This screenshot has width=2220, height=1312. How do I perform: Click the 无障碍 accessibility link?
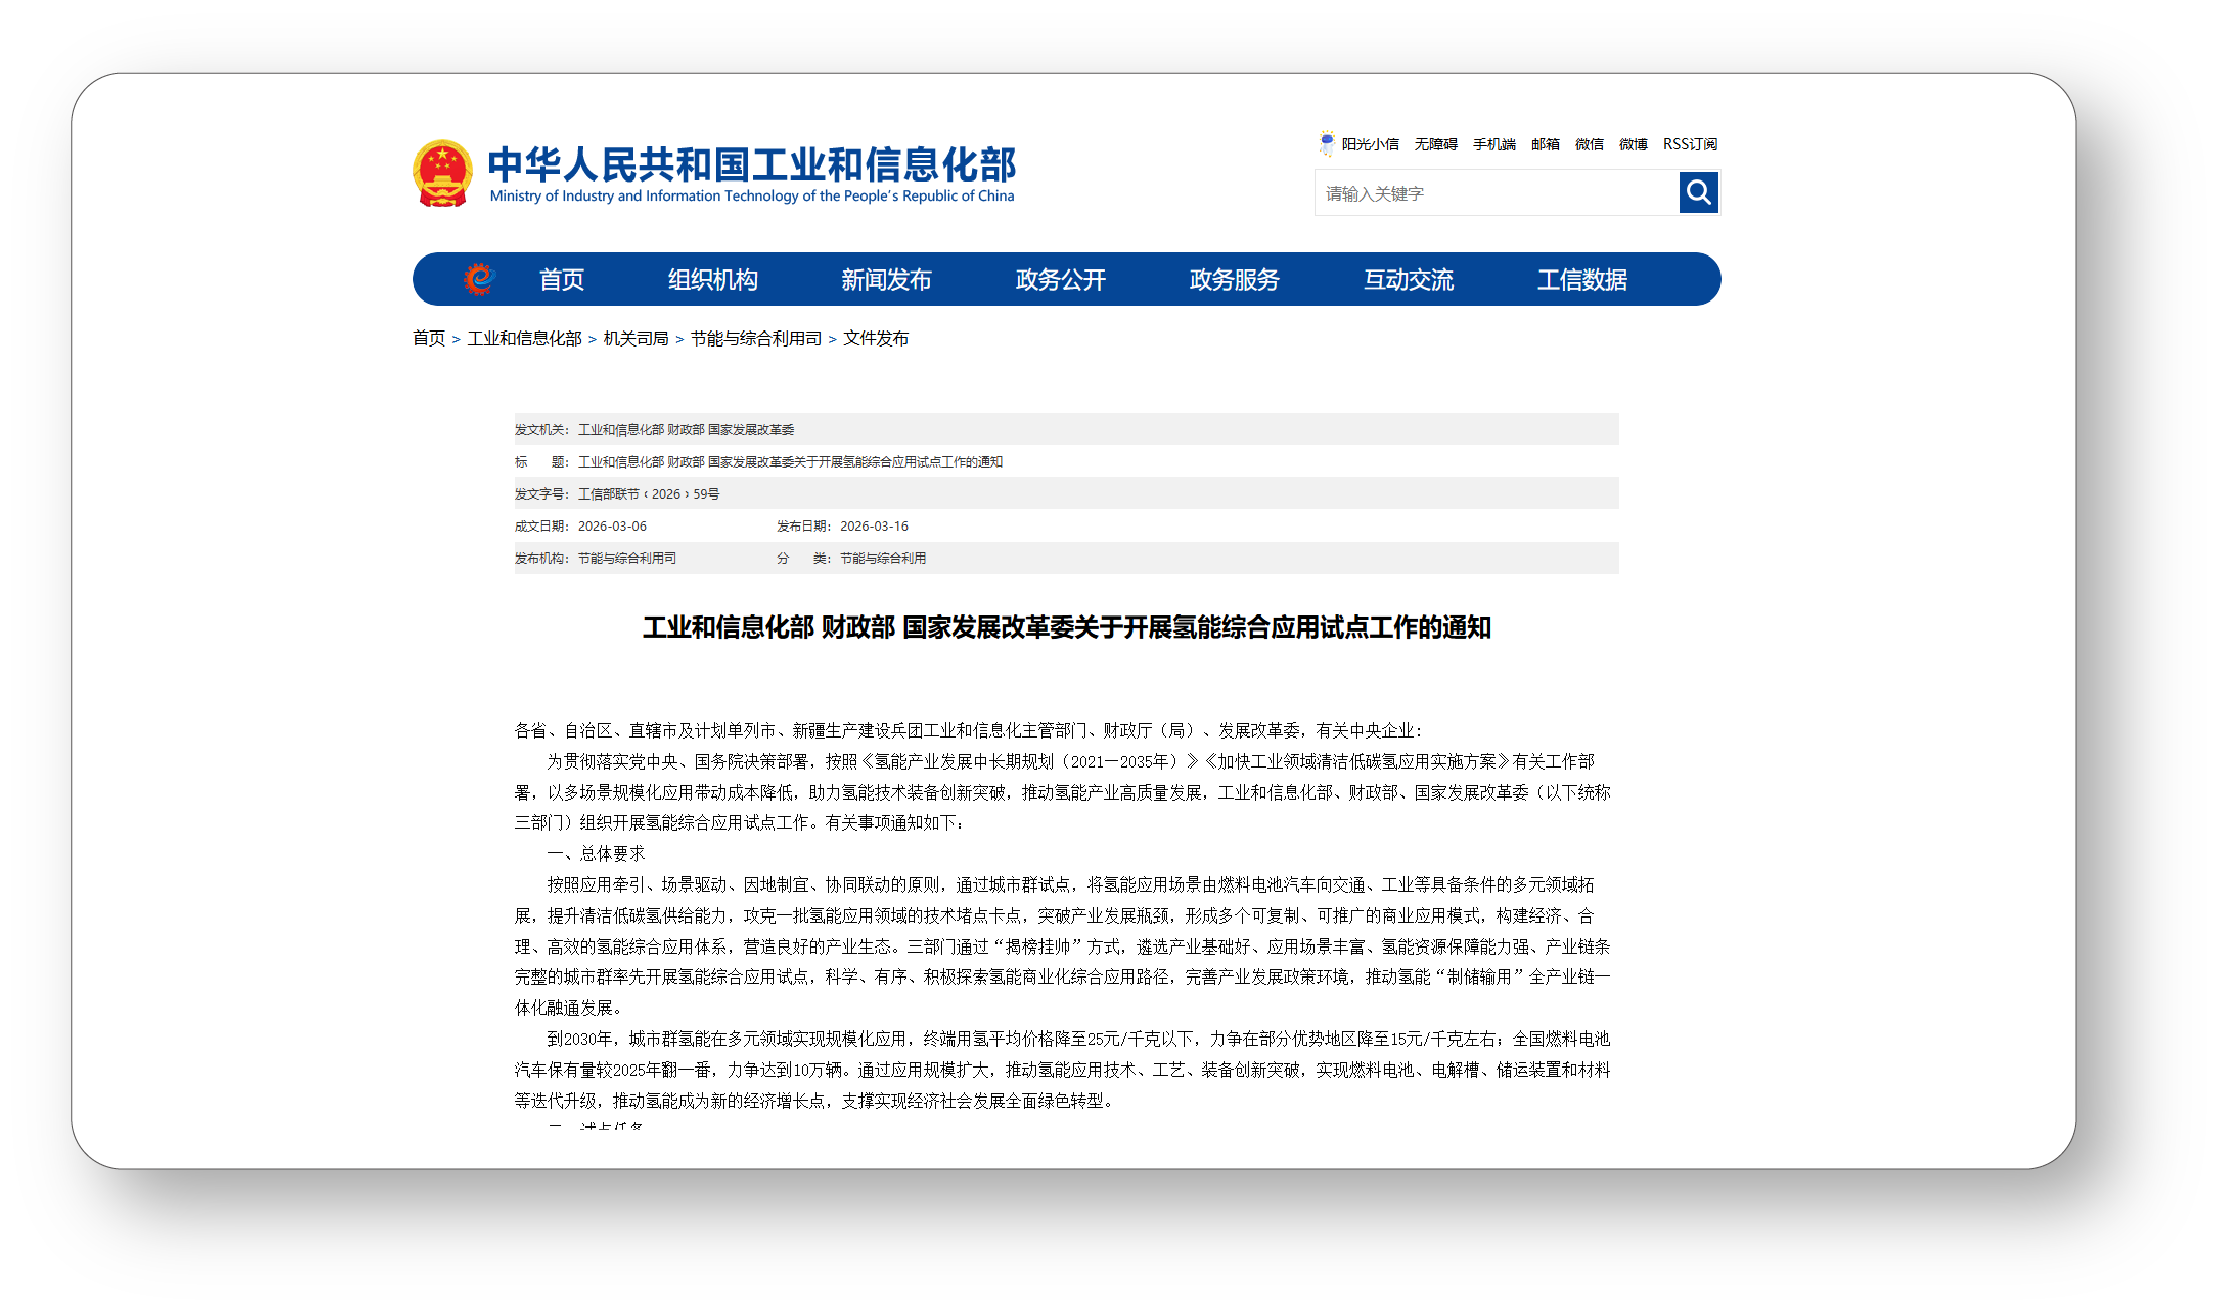(1435, 144)
